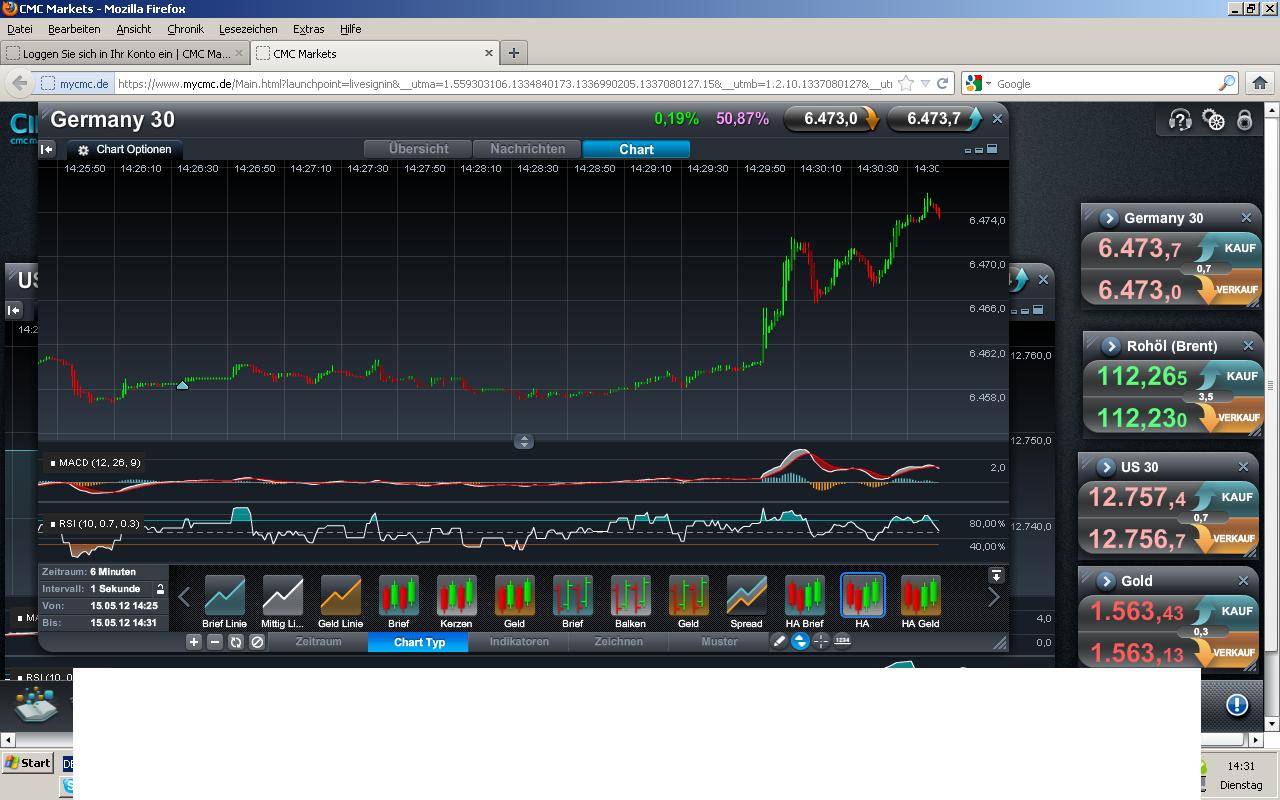Show previous chart types with left arrow
The height and width of the screenshot is (800, 1280).
coord(184,597)
